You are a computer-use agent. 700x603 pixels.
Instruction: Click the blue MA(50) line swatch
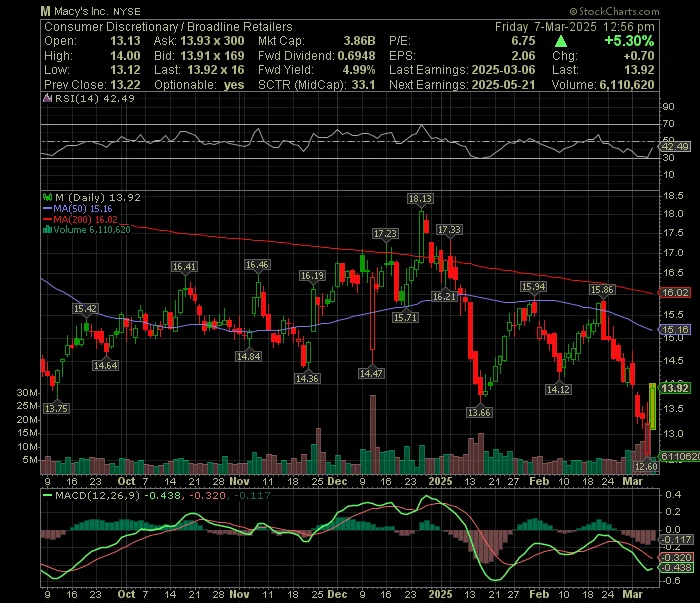[x=47, y=209]
